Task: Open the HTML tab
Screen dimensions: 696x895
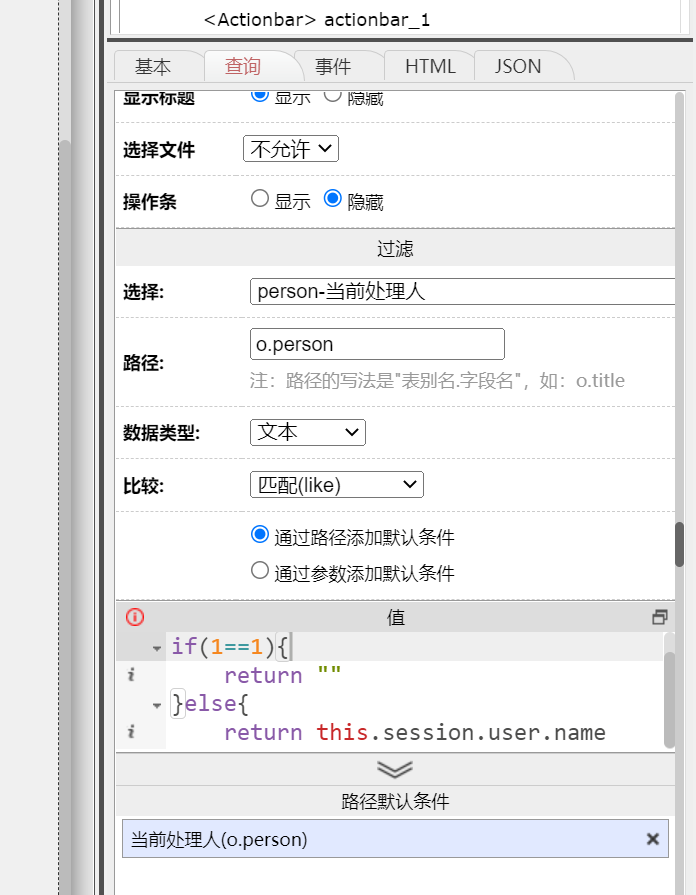Action: 430,67
